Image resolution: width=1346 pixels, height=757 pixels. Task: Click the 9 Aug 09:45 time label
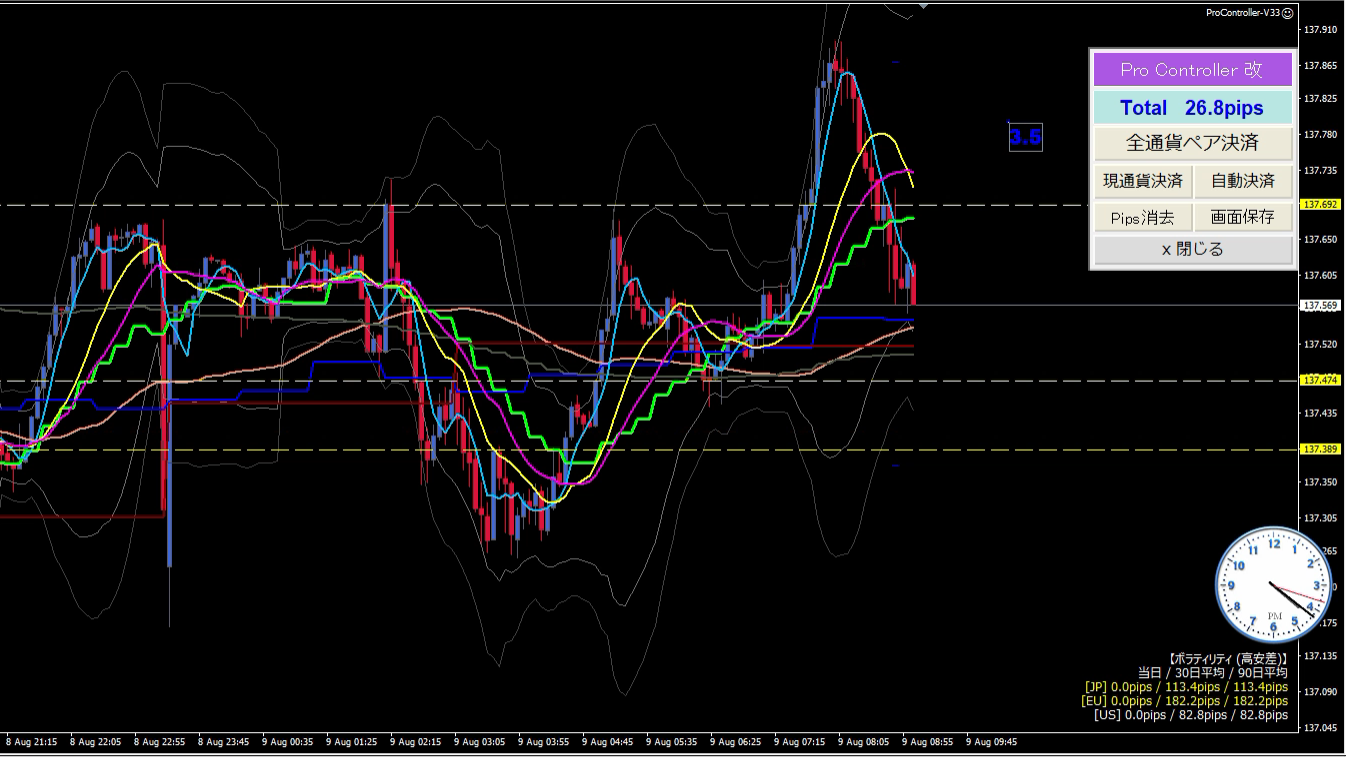pos(991,742)
